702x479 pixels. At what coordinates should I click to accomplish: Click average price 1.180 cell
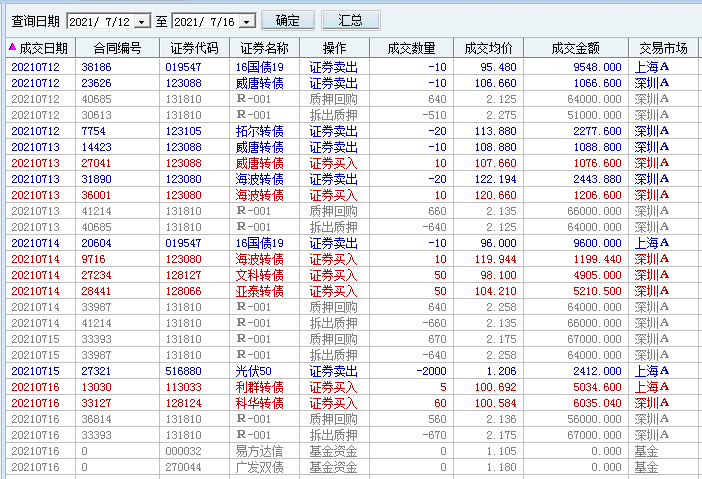pyautogui.click(x=501, y=467)
